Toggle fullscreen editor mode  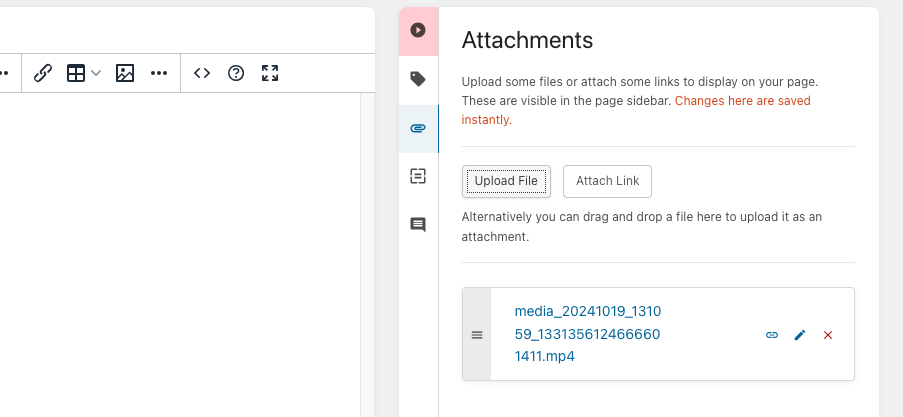point(269,73)
